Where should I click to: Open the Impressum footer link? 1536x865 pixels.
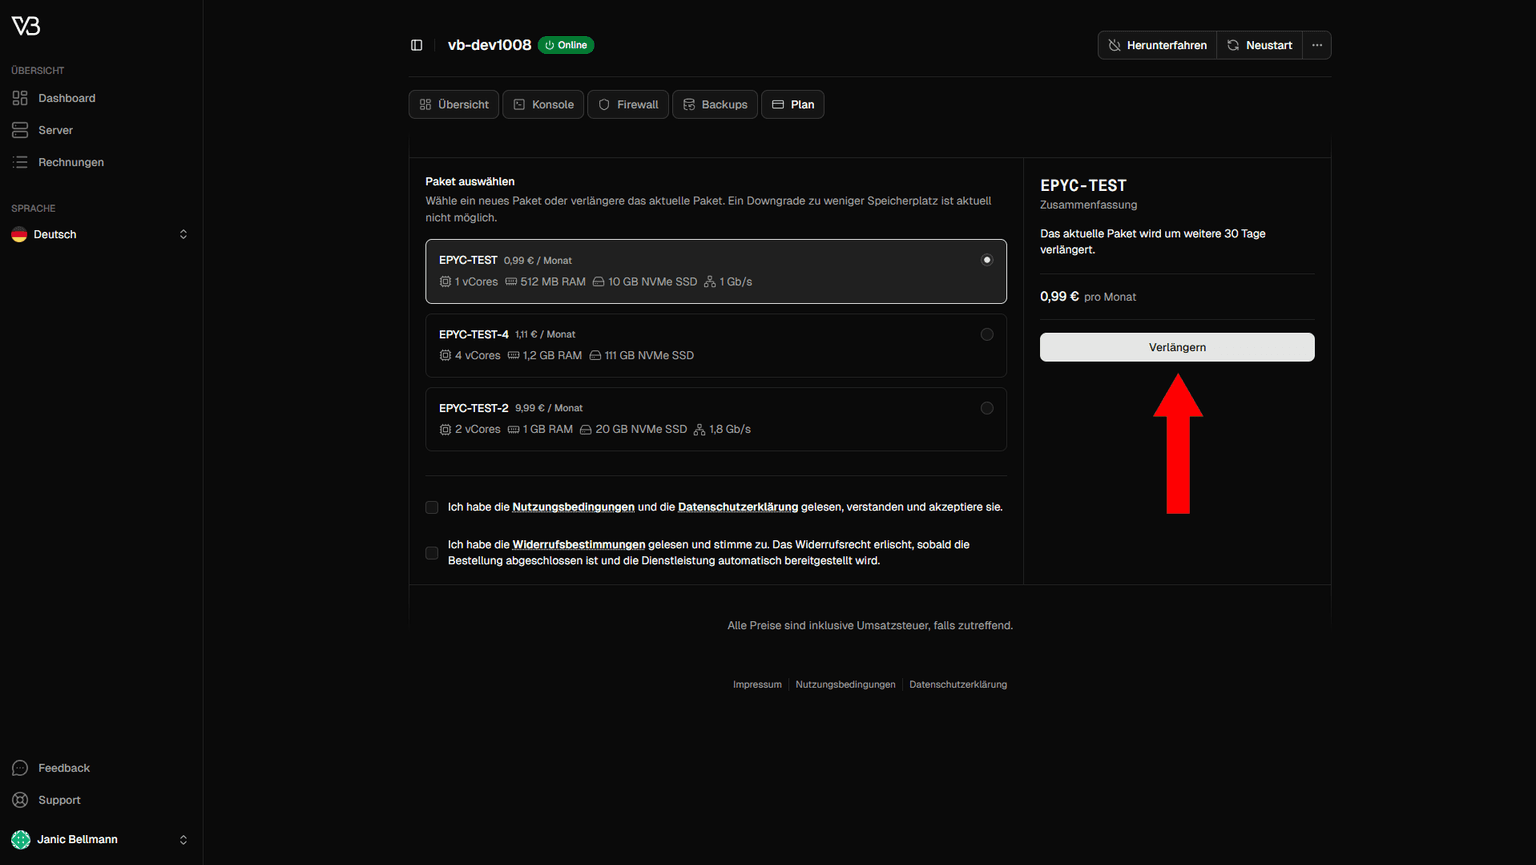757,685
